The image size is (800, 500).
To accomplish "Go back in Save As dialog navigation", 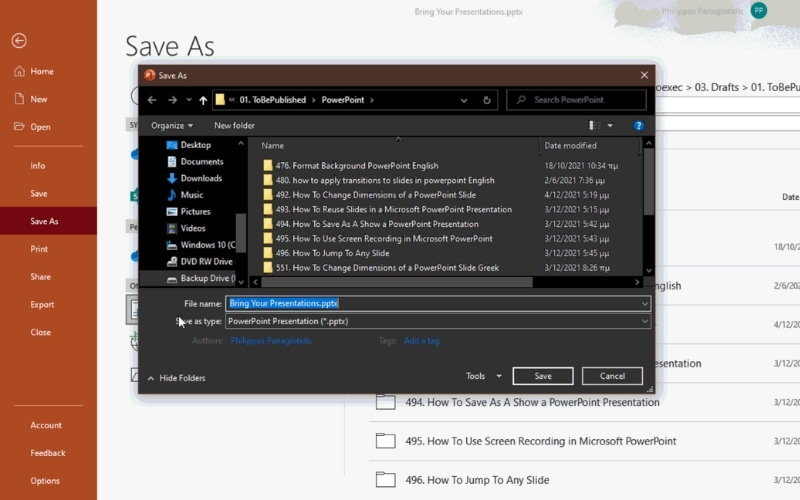I will click(x=152, y=100).
